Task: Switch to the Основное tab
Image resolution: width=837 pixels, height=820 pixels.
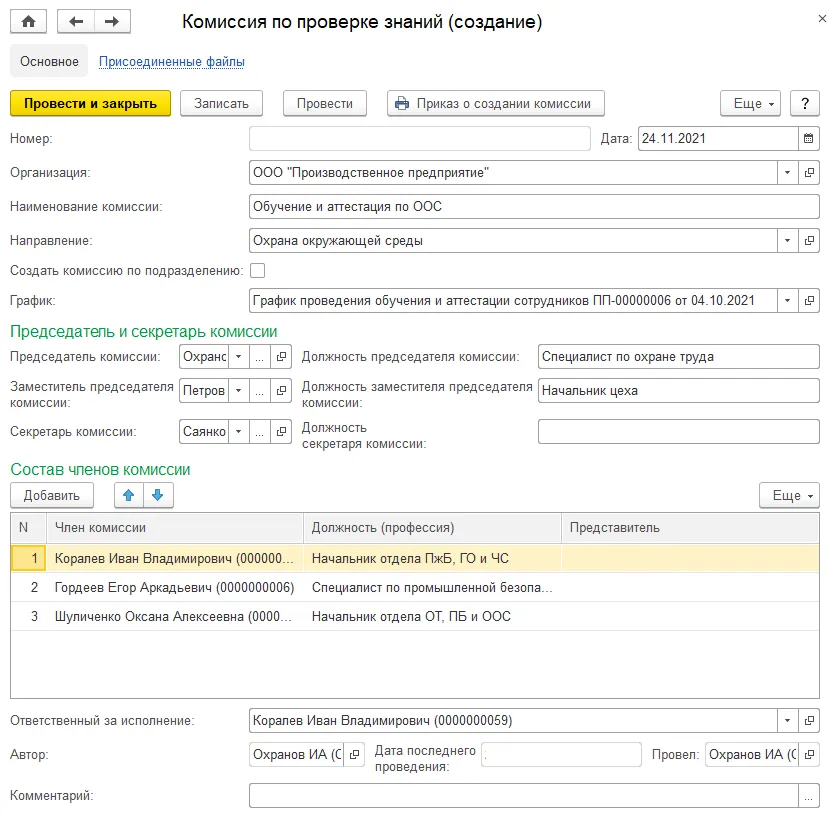Action: (49, 61)
